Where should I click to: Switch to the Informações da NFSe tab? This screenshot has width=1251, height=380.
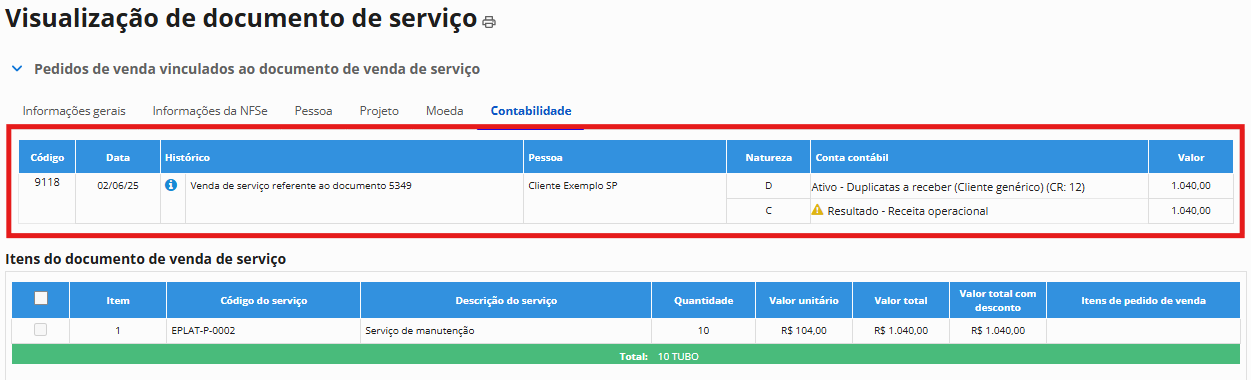[210, 111]
